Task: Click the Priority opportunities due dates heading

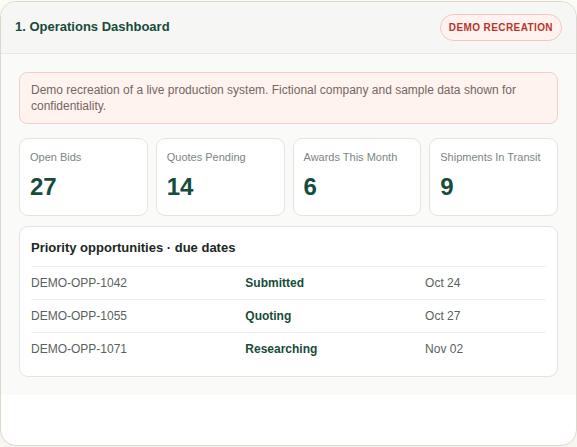Action: 133,248
